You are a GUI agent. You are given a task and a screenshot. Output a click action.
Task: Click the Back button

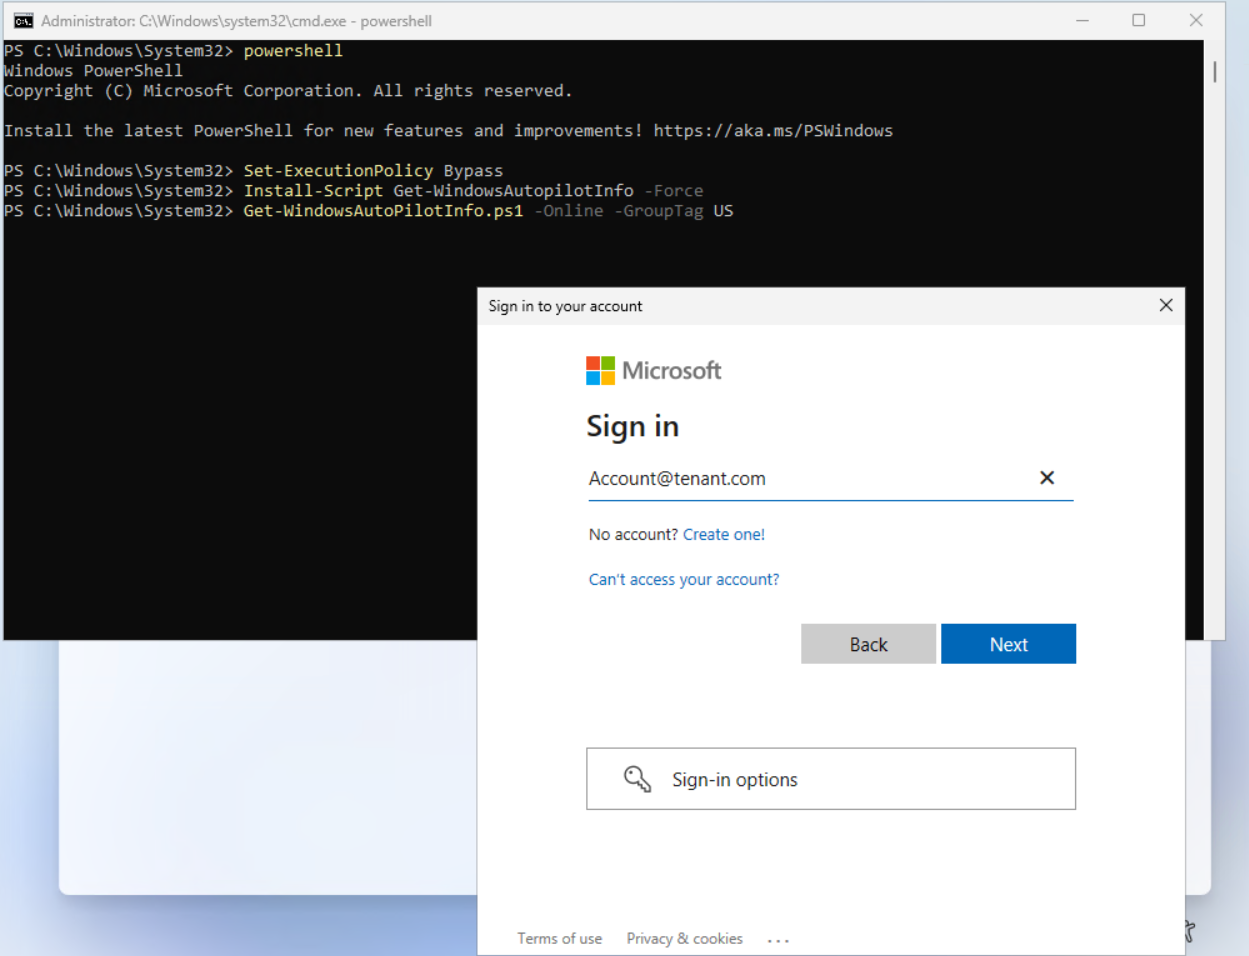867,643
